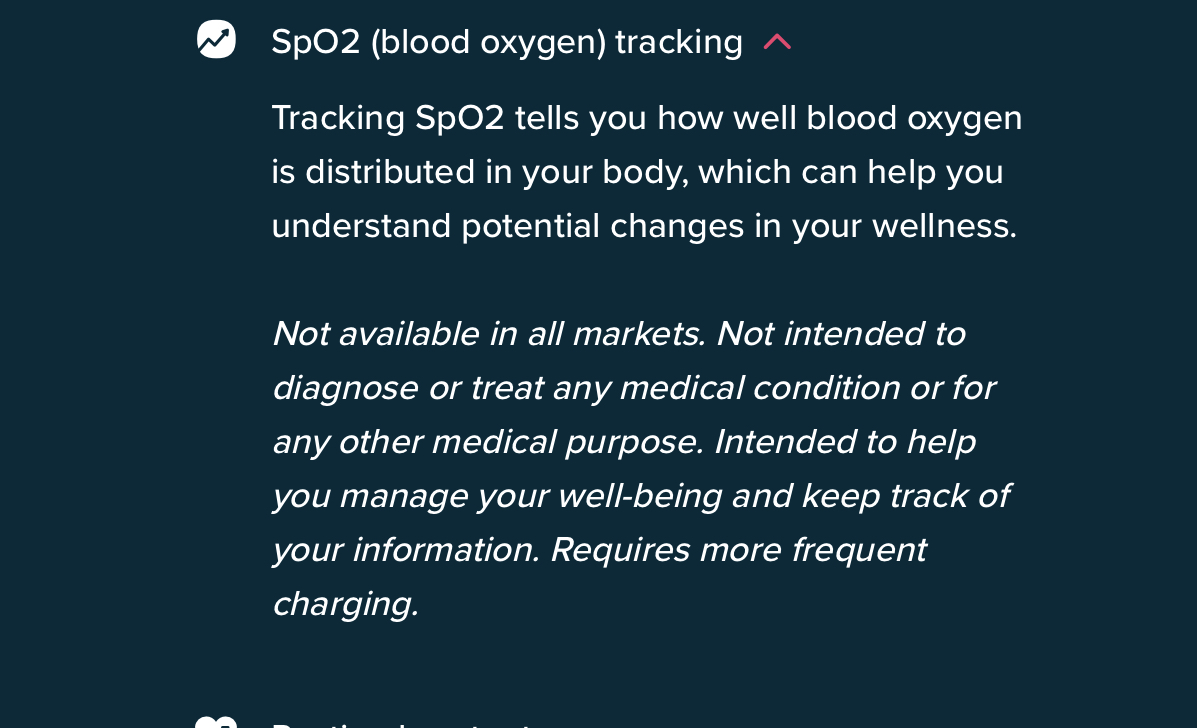The image size is (1197, 728).
Task: Click 'Intended to help' in the italic disclaimer
Action: click(845, 442)
